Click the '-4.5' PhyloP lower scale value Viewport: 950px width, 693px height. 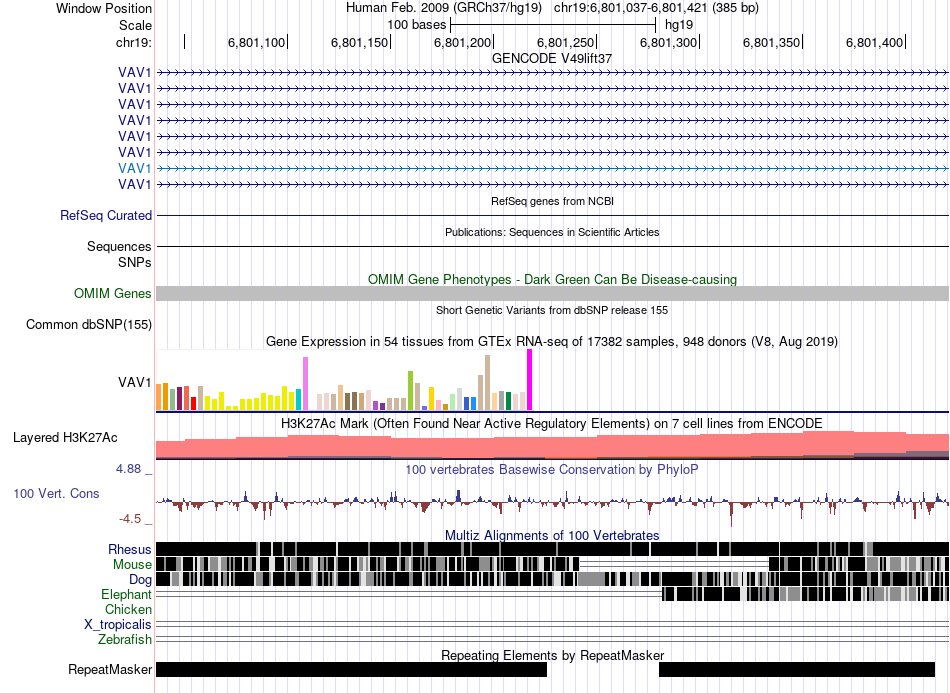tap(130, 519)
